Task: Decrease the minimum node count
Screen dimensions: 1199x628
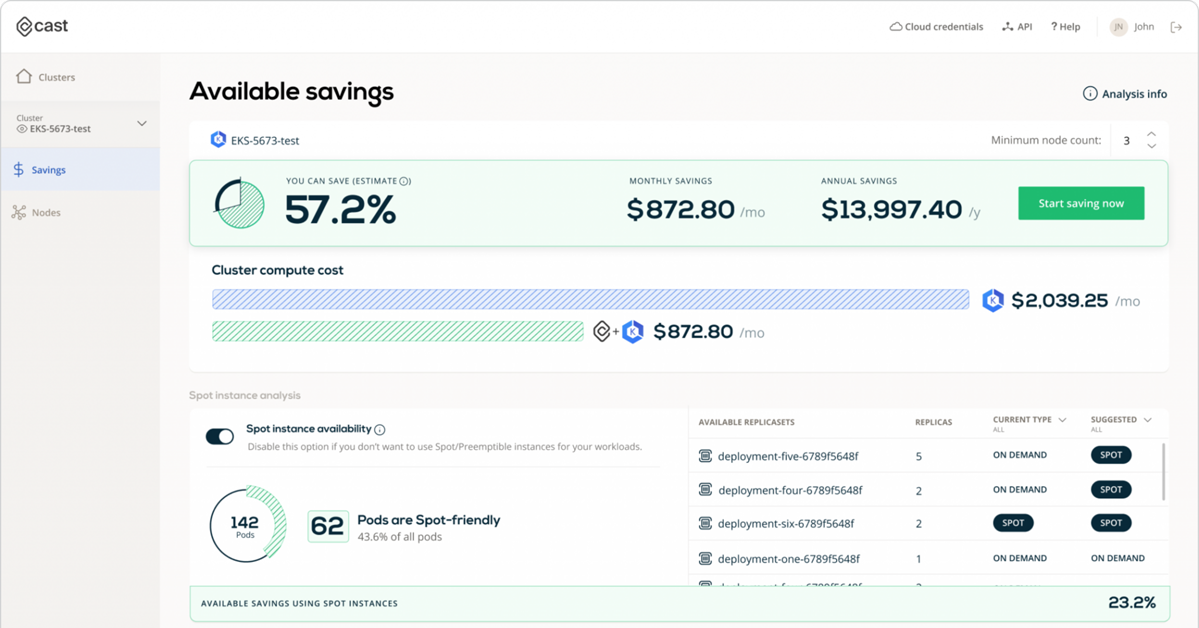Action: pyautogui.click(x=1151, y=145)
